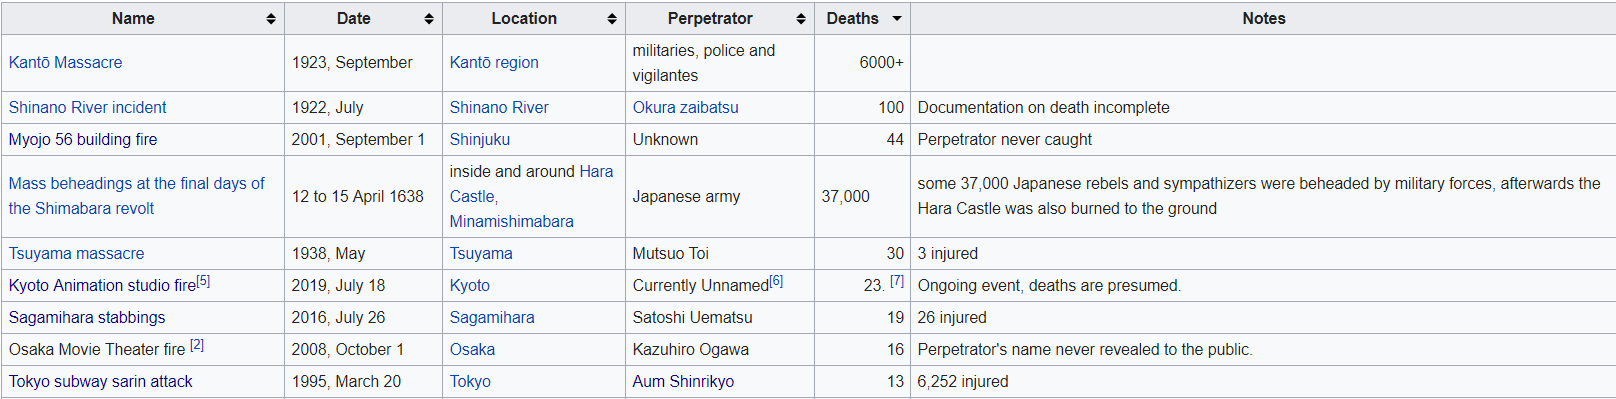Viewport: 1616px width, 399px height.
Task: Open the Tokyo subway sarin attack link
Action: coord(100,381)
